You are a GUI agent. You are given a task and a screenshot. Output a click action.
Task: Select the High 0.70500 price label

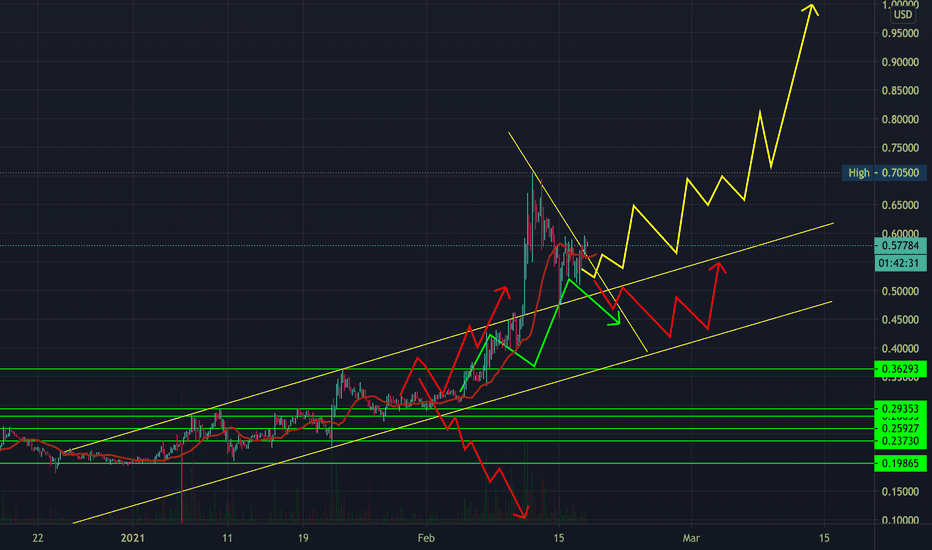(x=884, y=173)
